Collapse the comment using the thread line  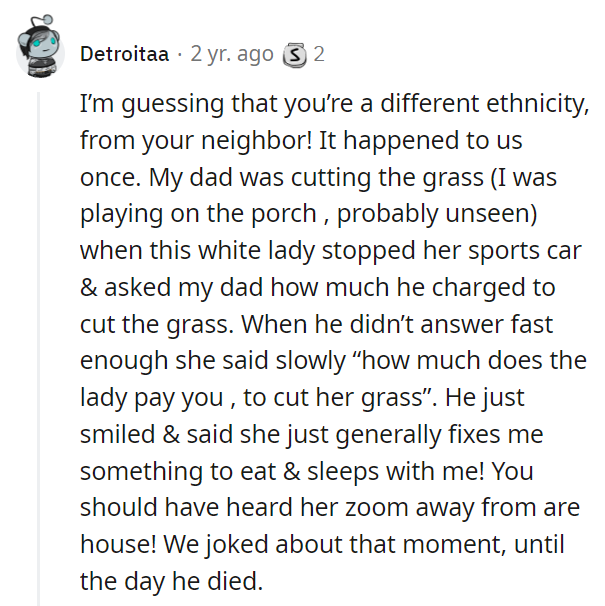(38, 348)
